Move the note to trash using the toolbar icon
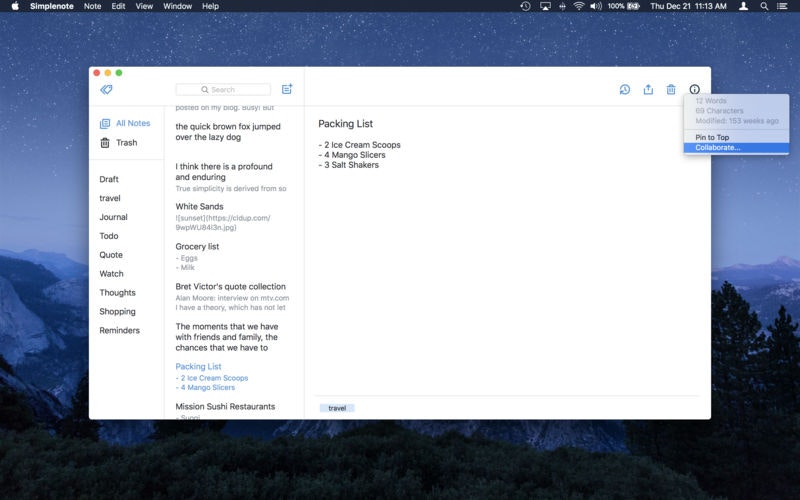Viewport: 800px width, 500px height. [671, 90]
